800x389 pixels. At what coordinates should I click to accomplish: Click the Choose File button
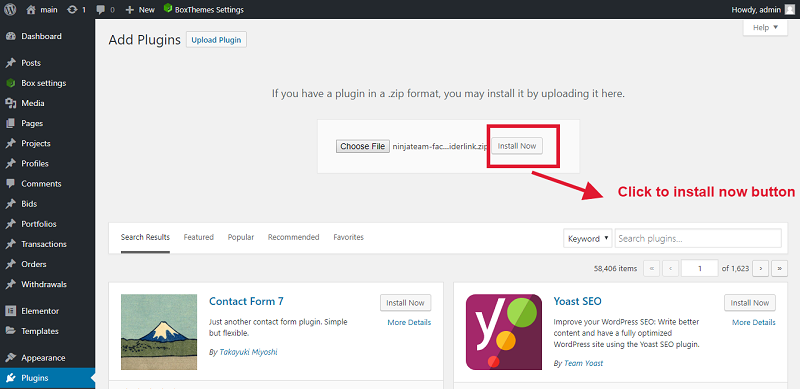click(363, 147)
